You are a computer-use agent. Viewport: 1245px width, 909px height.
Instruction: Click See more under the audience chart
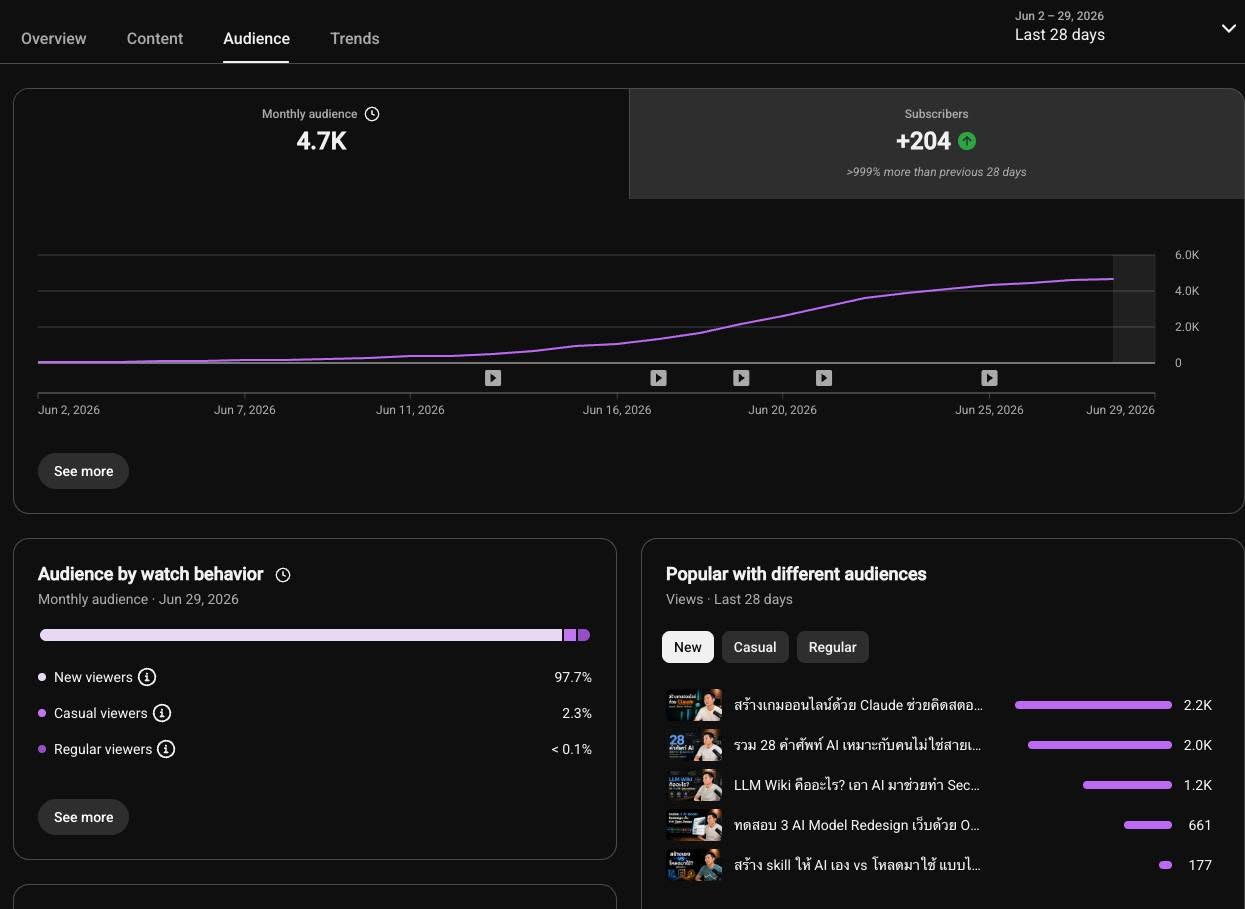(84, 471)
